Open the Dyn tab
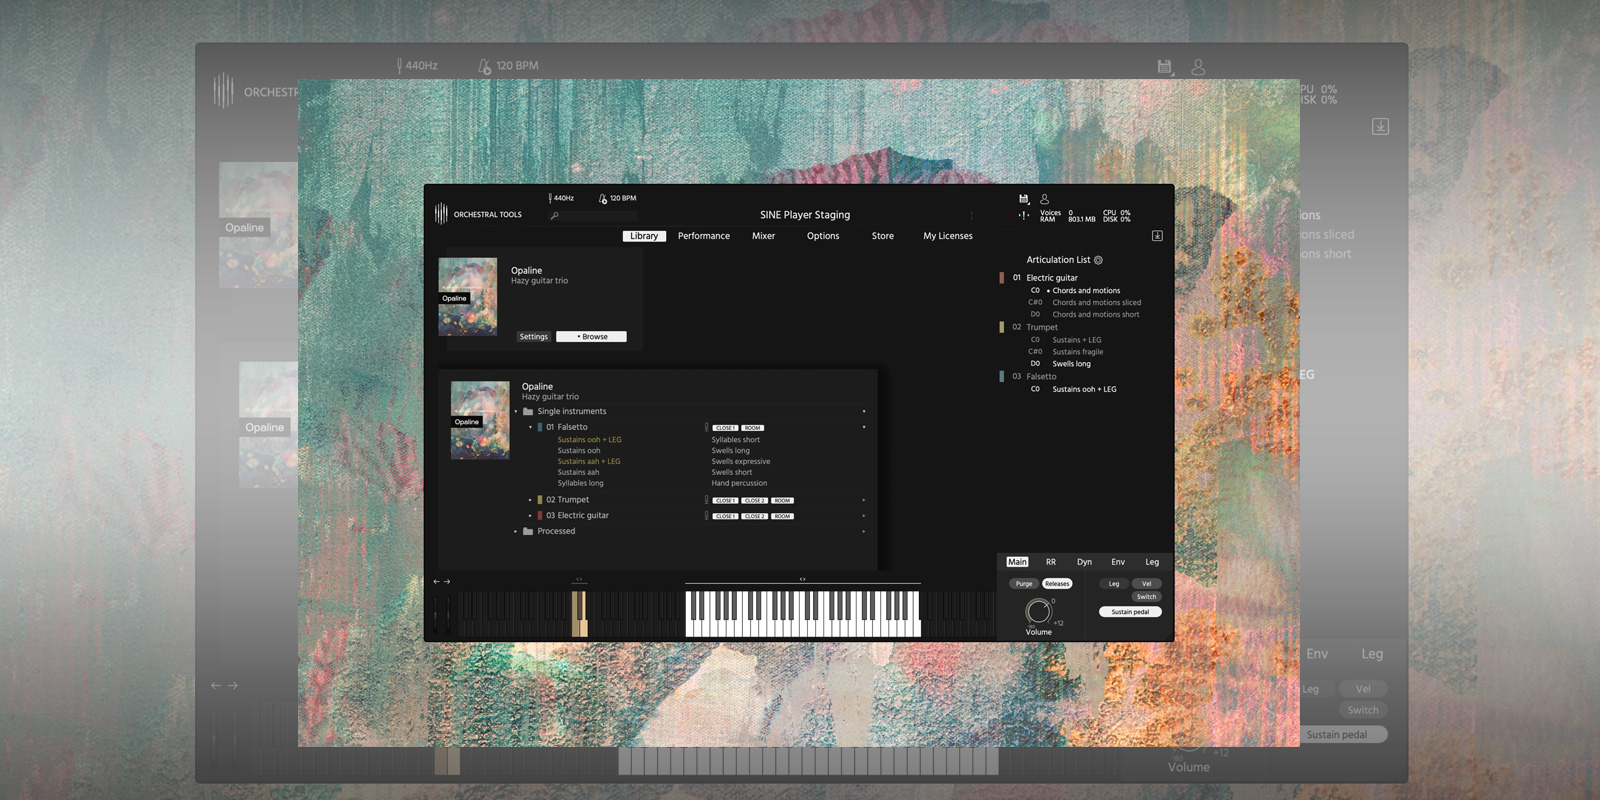Viewport: 1600px width, 800px height. pyautogui.click(x=1084, y=562)
